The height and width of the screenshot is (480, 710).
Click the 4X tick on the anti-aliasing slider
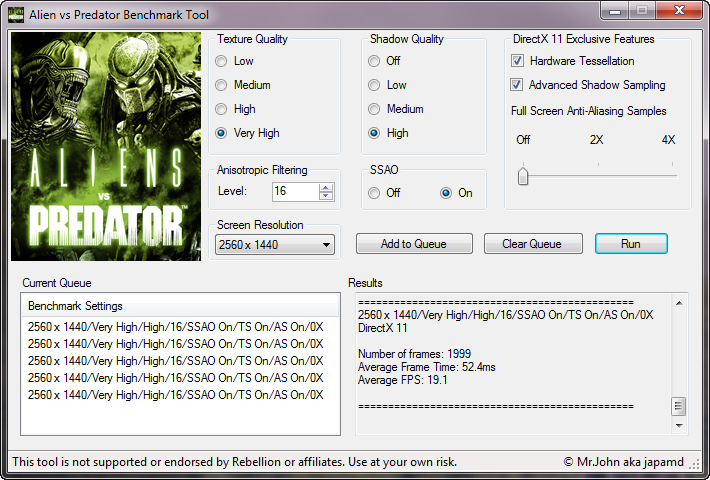click(672, 165)
